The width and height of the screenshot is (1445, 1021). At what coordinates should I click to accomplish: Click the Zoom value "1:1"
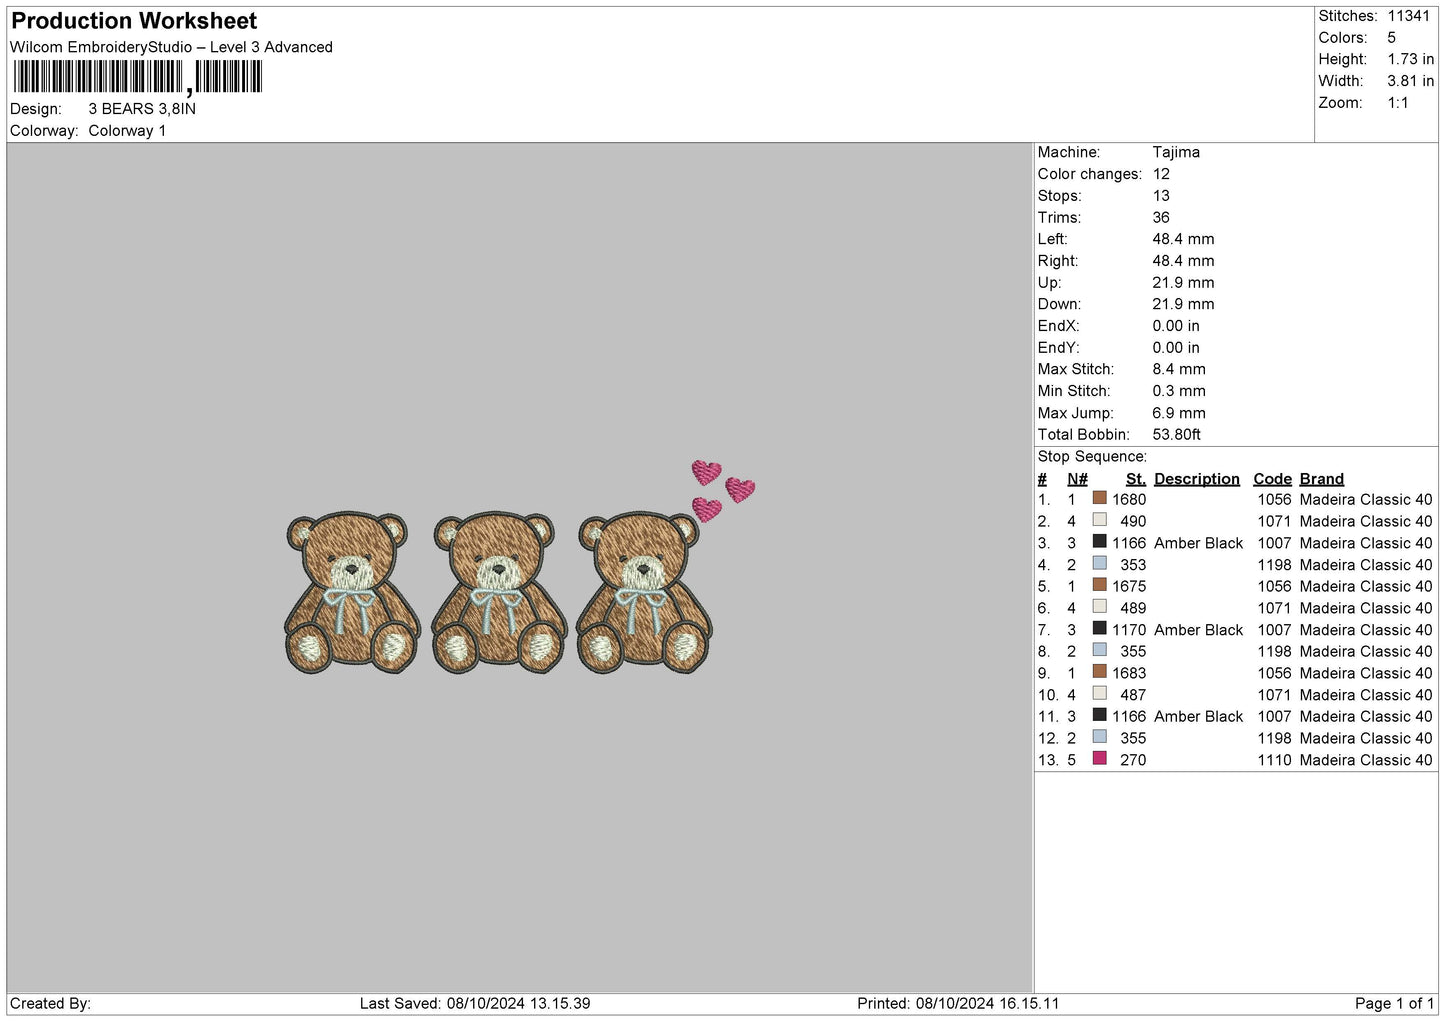(x=1398, y=103)
